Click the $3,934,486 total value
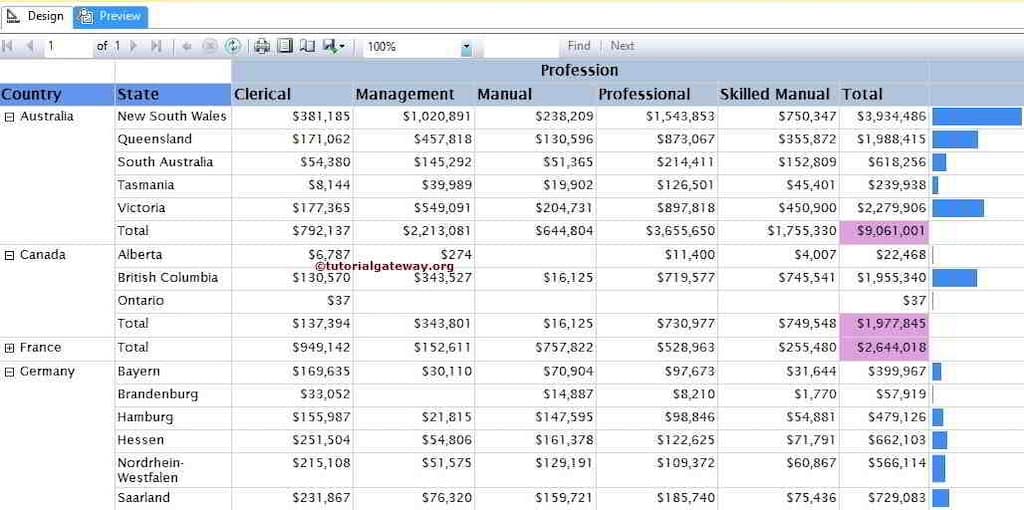This screenshot has width=1024, height=510. [891, 117]
